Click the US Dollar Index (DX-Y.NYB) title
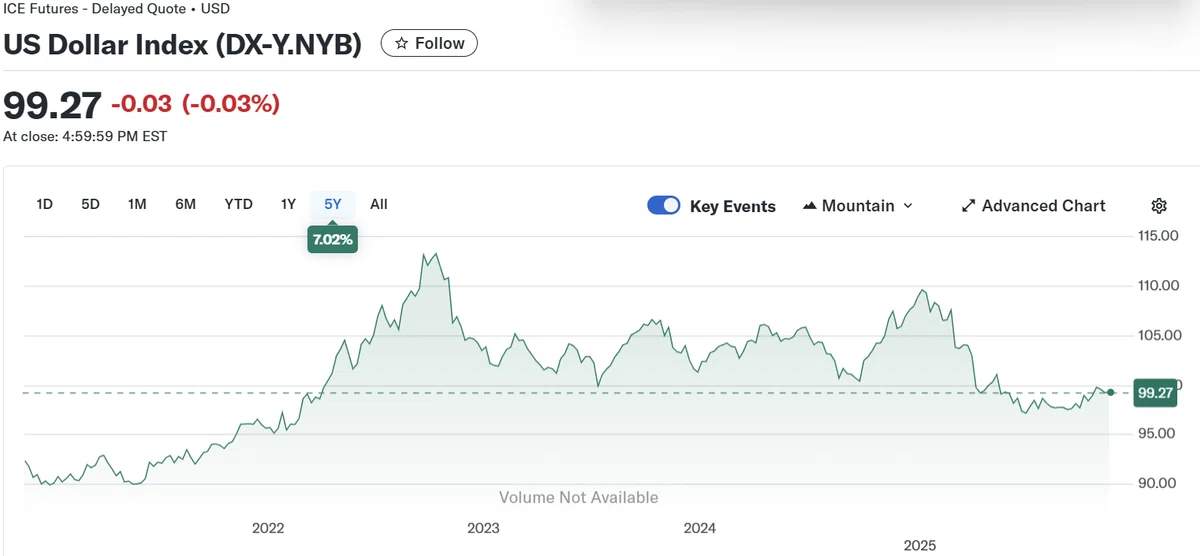The width and height of the screenshot is (1200, 556). (x=183, y=44)
